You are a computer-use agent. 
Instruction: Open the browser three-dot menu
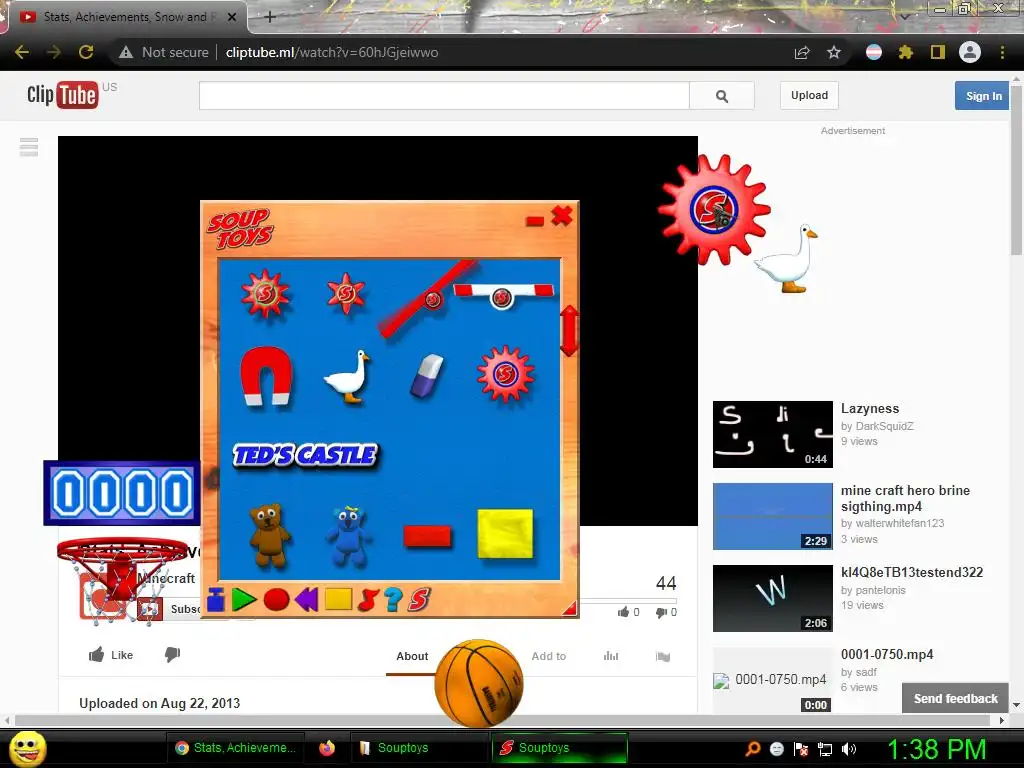[x=1002, y=52]
